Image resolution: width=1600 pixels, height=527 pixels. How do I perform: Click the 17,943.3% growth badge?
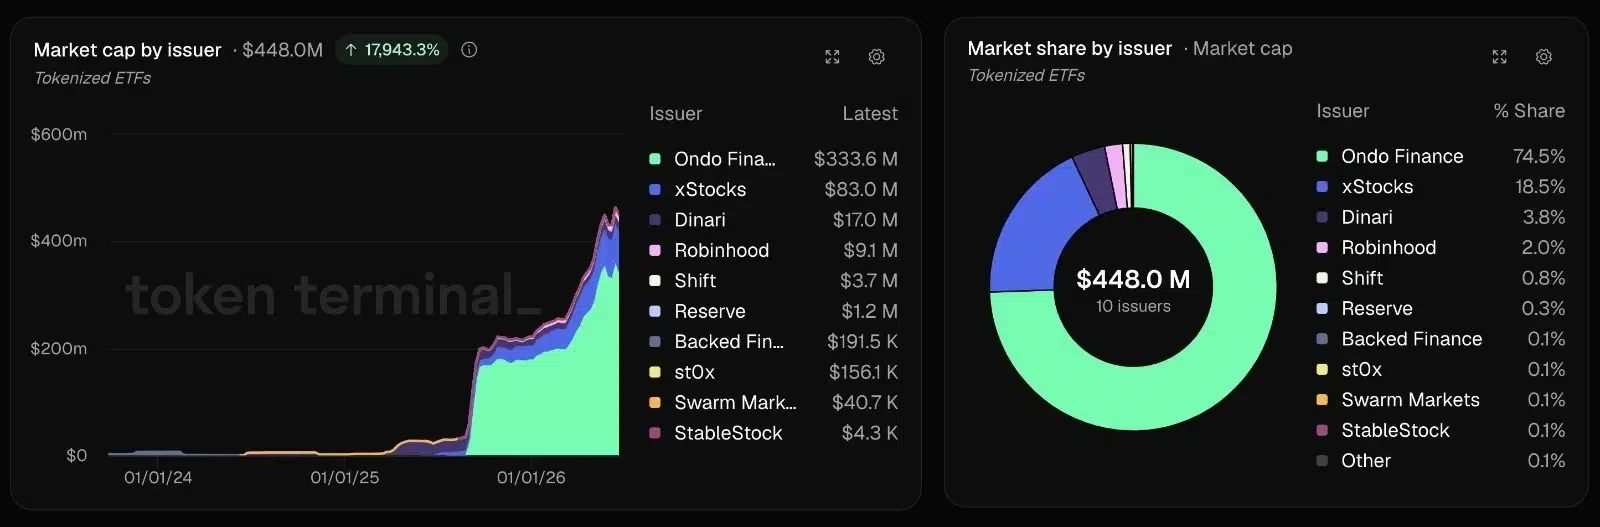point(391,50)
